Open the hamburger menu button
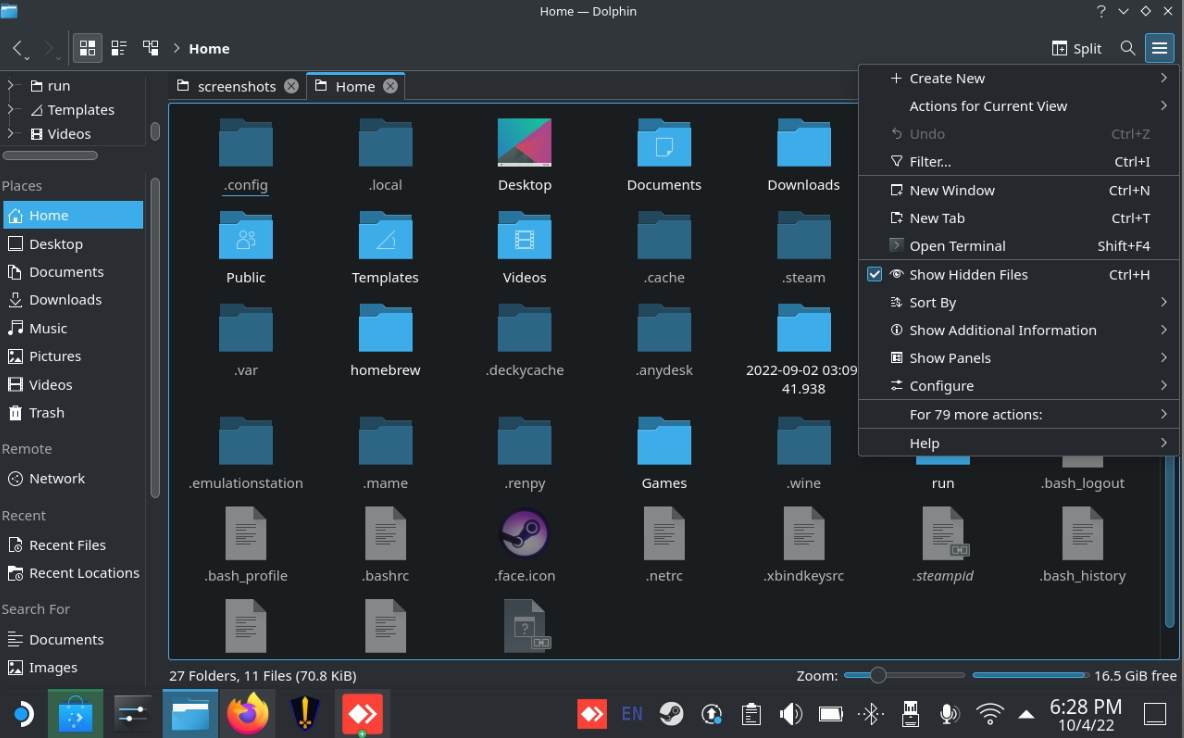 (1159, 48)
